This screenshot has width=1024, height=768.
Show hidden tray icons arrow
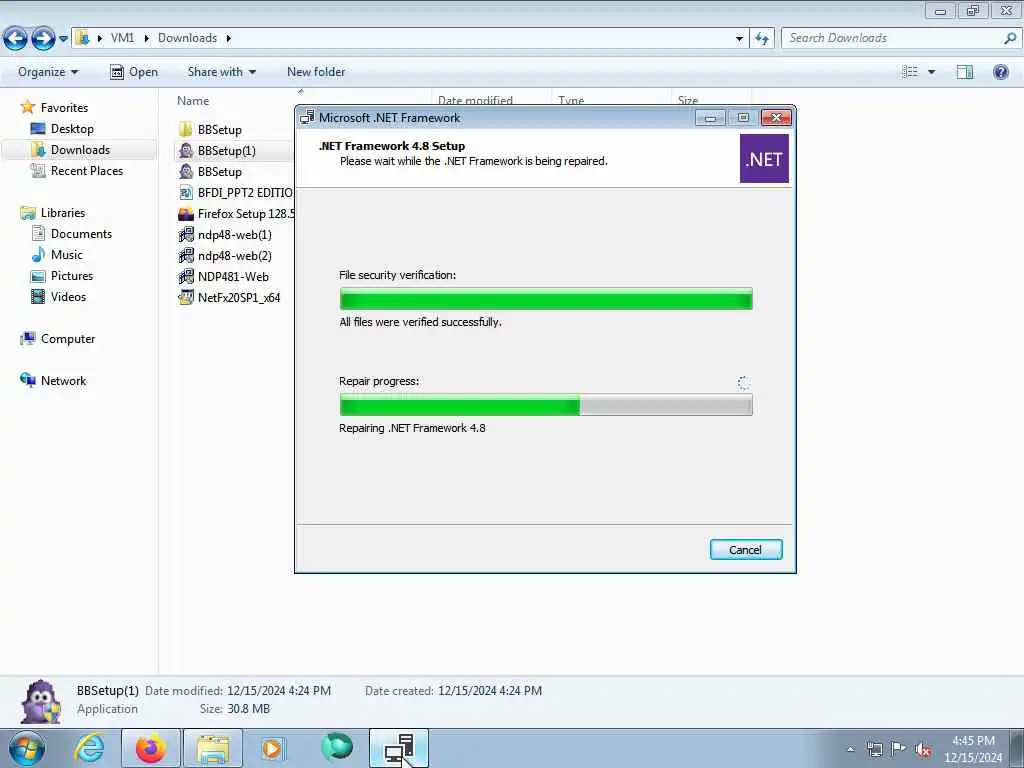(850, 749)
